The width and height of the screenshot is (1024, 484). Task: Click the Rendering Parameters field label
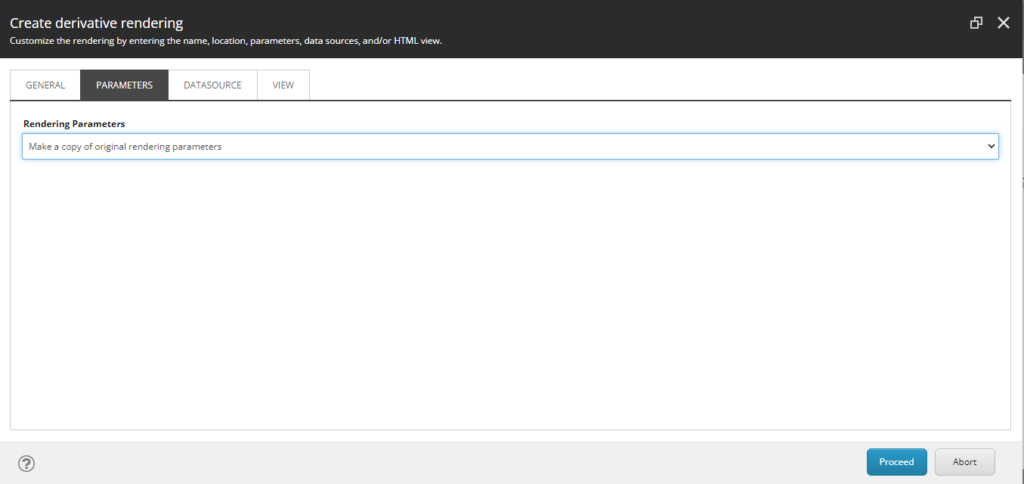[74, 123]
